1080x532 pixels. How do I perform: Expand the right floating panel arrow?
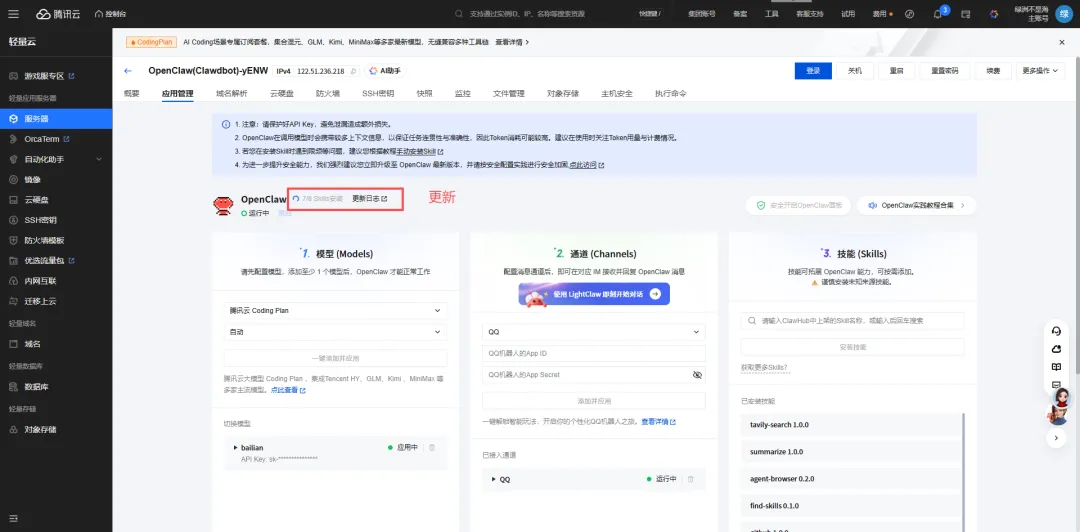click(1056, 438)
